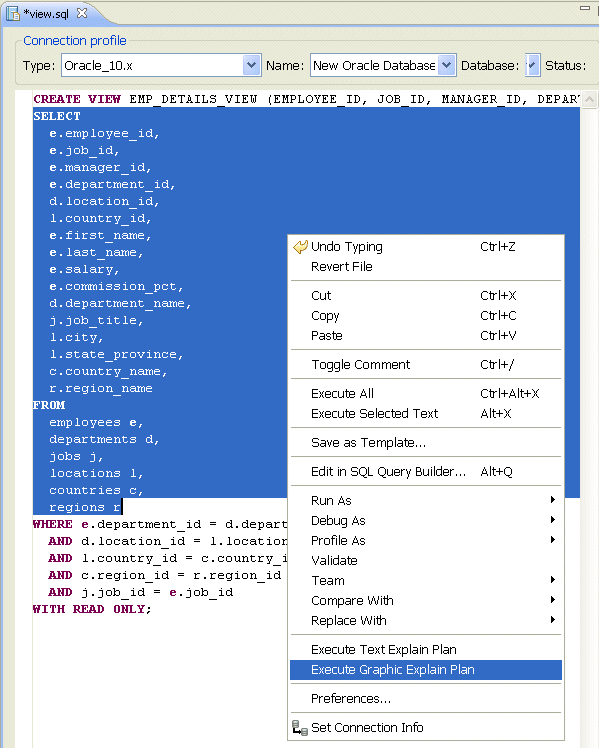The height and width of the screenshot is (748, 599).
Task: Choose Paste in the context menu
Action: [x=426, y=336]
